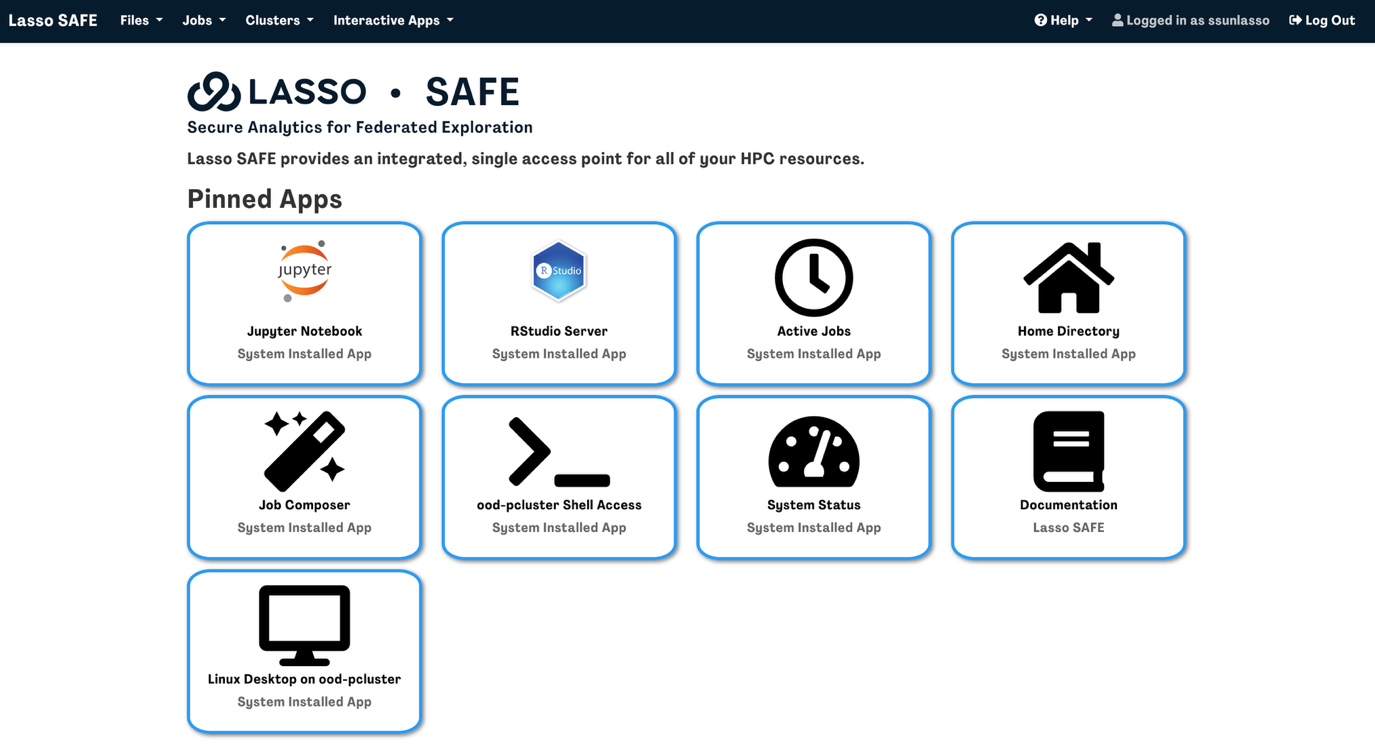1375x756 pixels.
Task: Launch RStudio via its hexagon icon
Action: click(559, 271)
